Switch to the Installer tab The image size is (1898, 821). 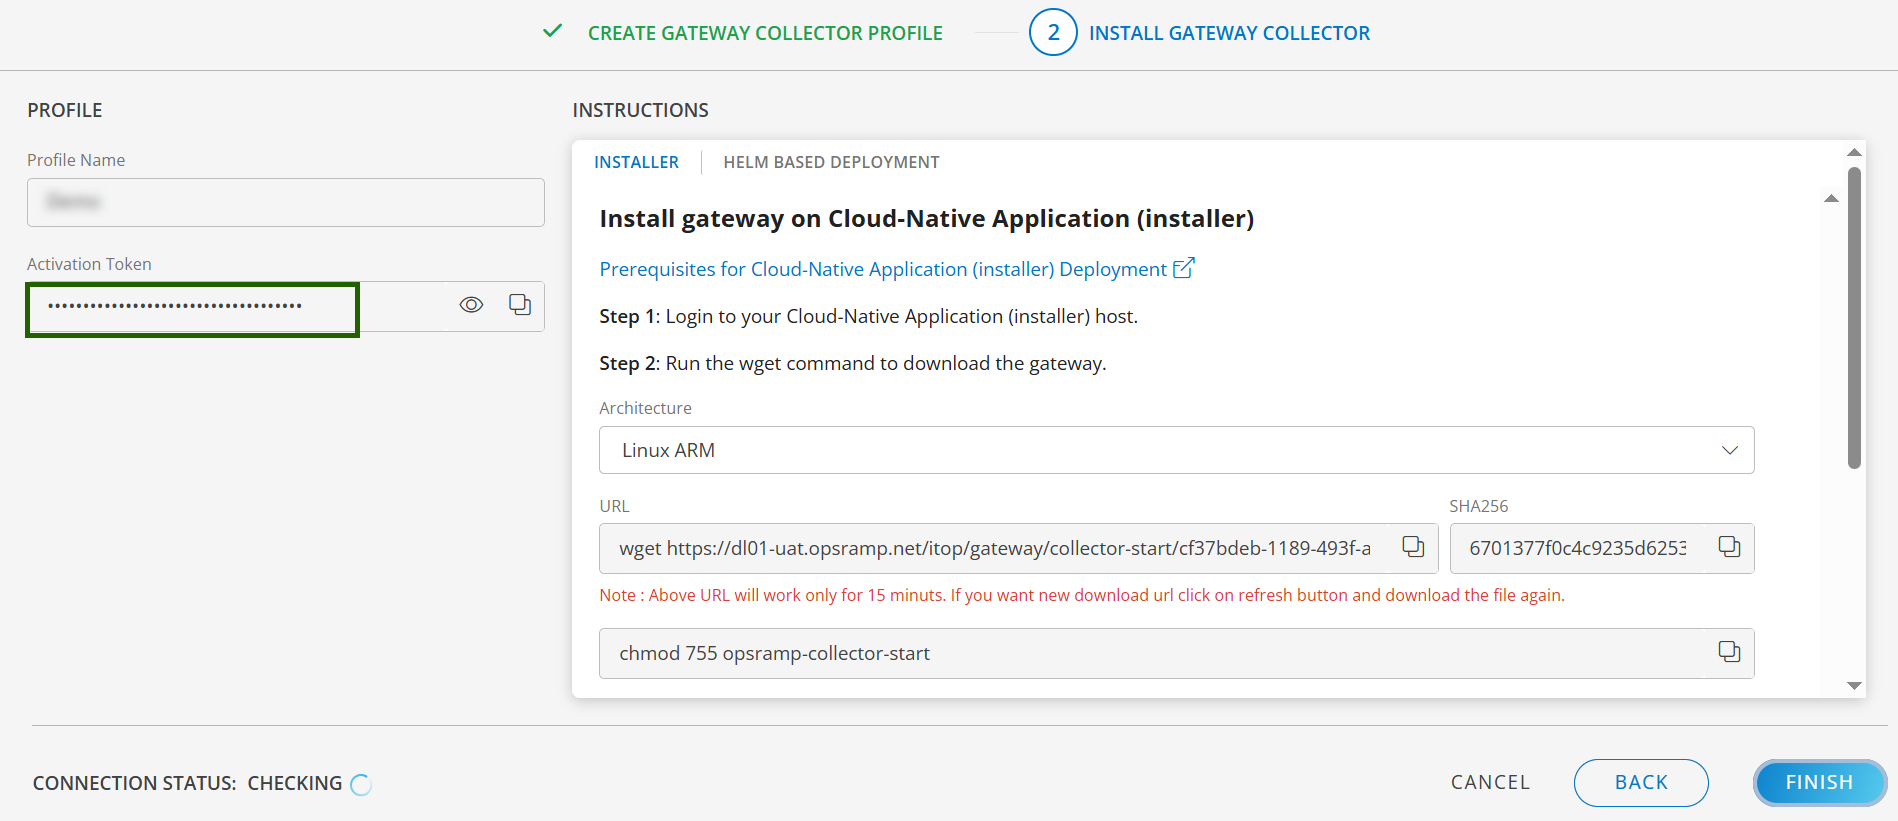click(636, 162)
